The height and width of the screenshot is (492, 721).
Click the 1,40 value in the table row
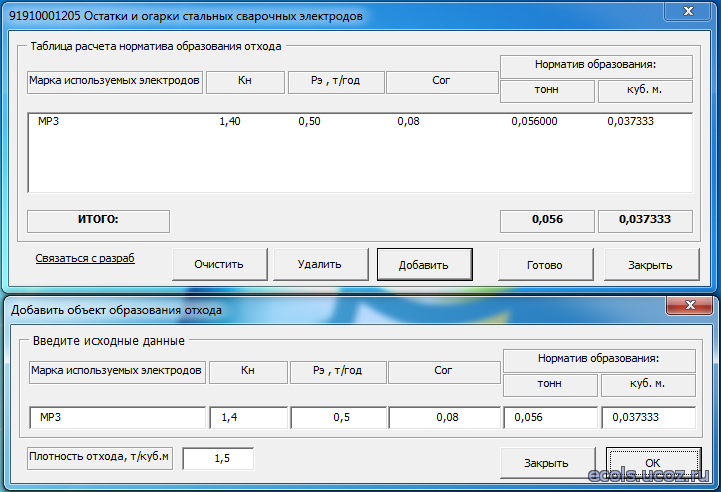coord(230,121)
